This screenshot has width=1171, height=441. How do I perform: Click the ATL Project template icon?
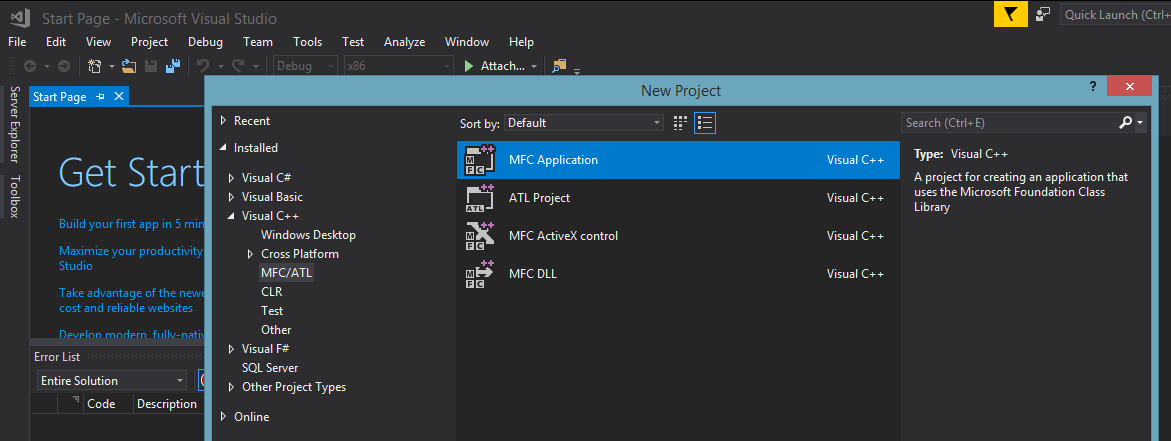click(480, 198)
